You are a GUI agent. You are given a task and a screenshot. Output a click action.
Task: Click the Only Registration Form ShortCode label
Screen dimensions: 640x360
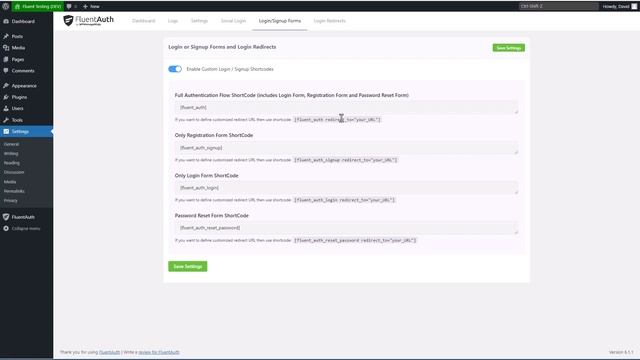point(214,135)
